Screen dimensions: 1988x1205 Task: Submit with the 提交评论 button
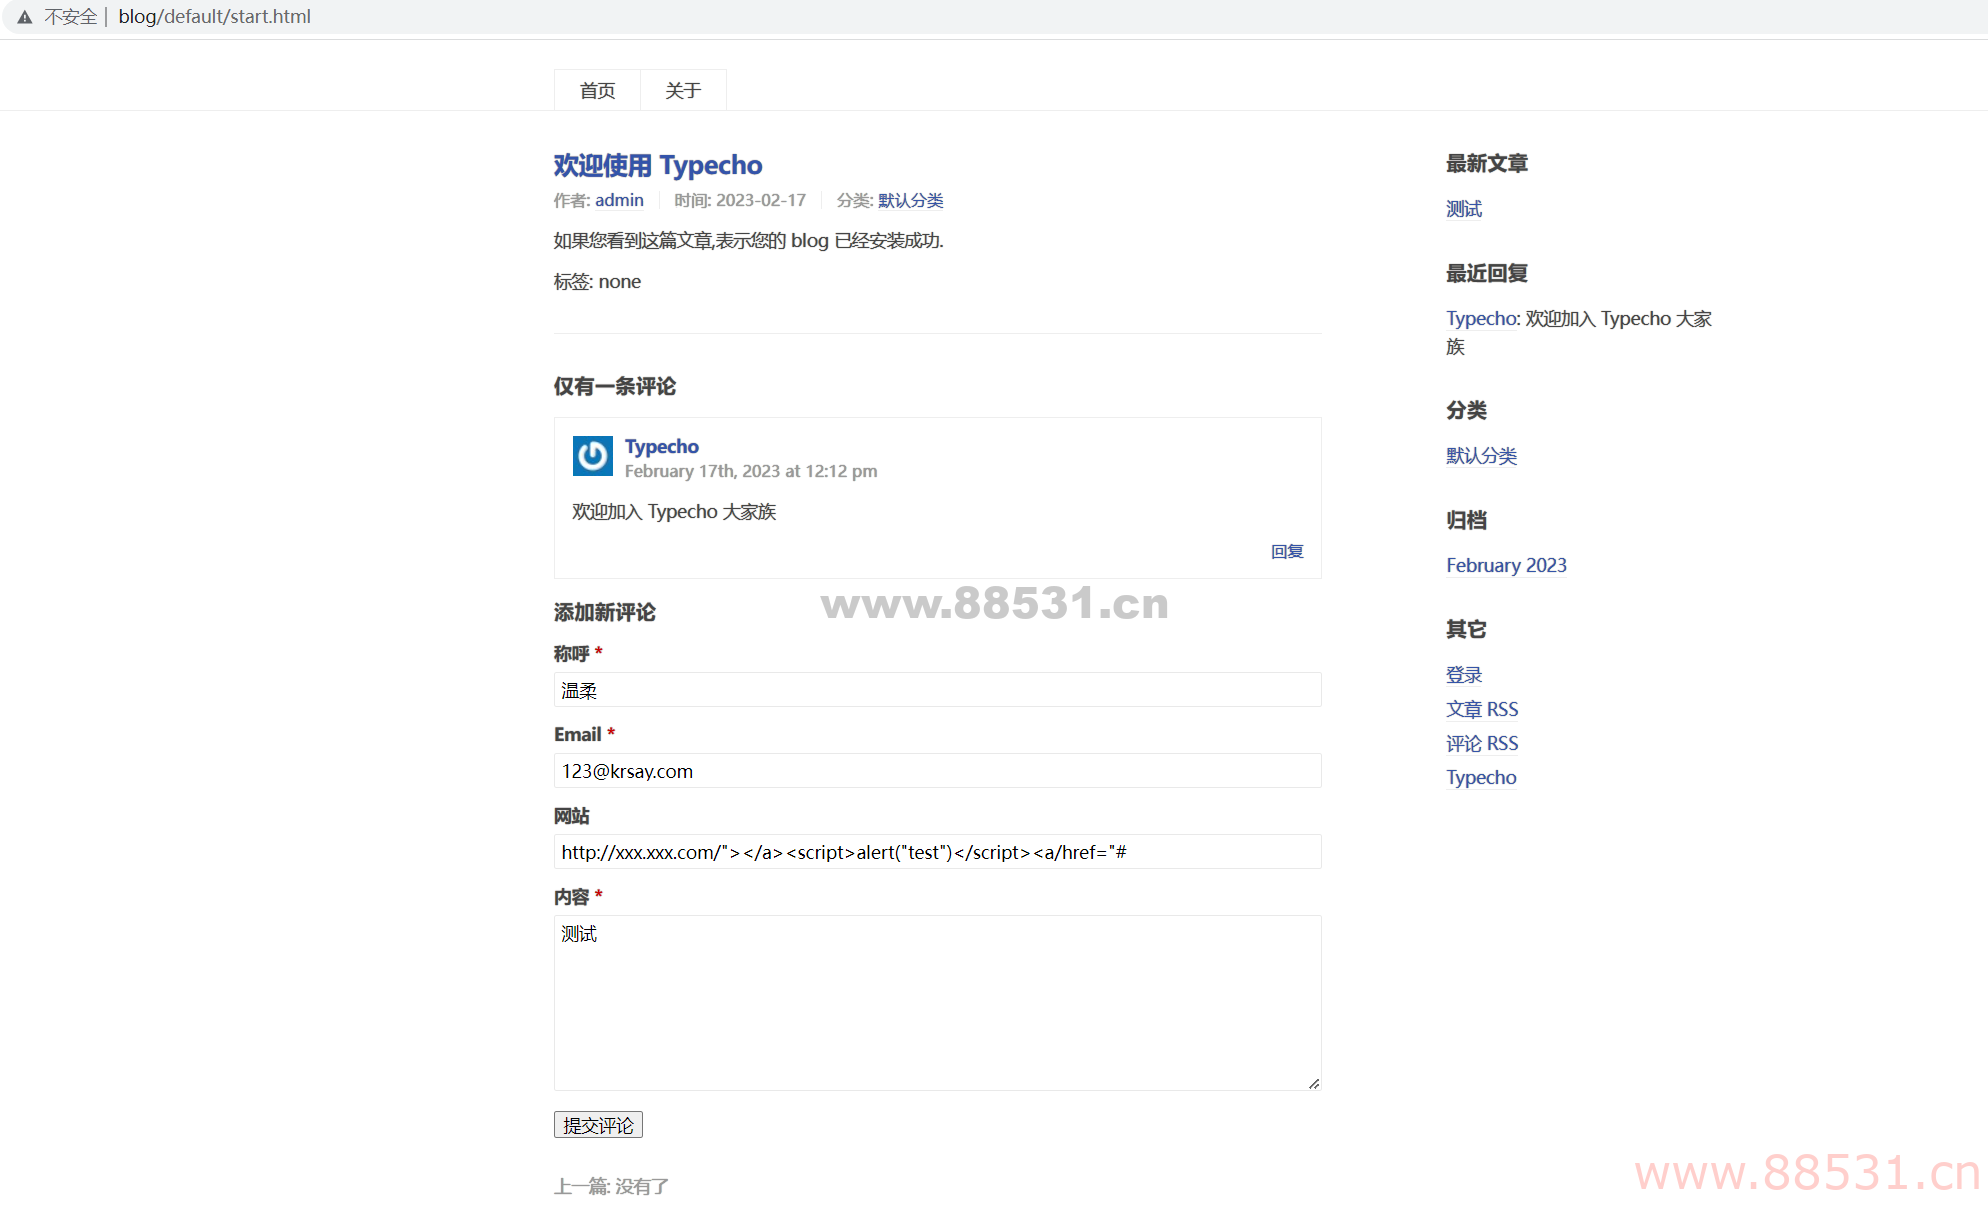point(598,1125)
